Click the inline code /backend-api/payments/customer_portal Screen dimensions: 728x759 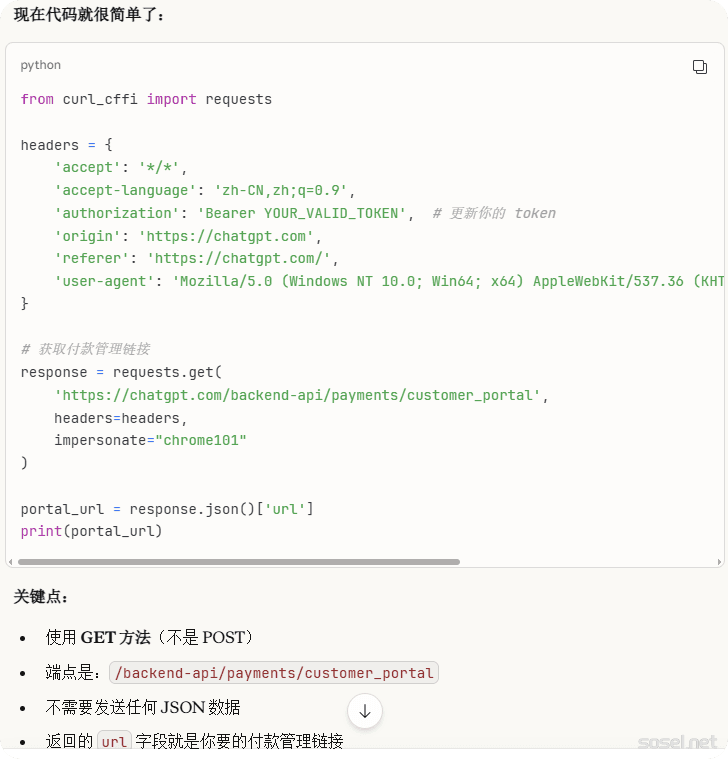click(x=274, y=673)
